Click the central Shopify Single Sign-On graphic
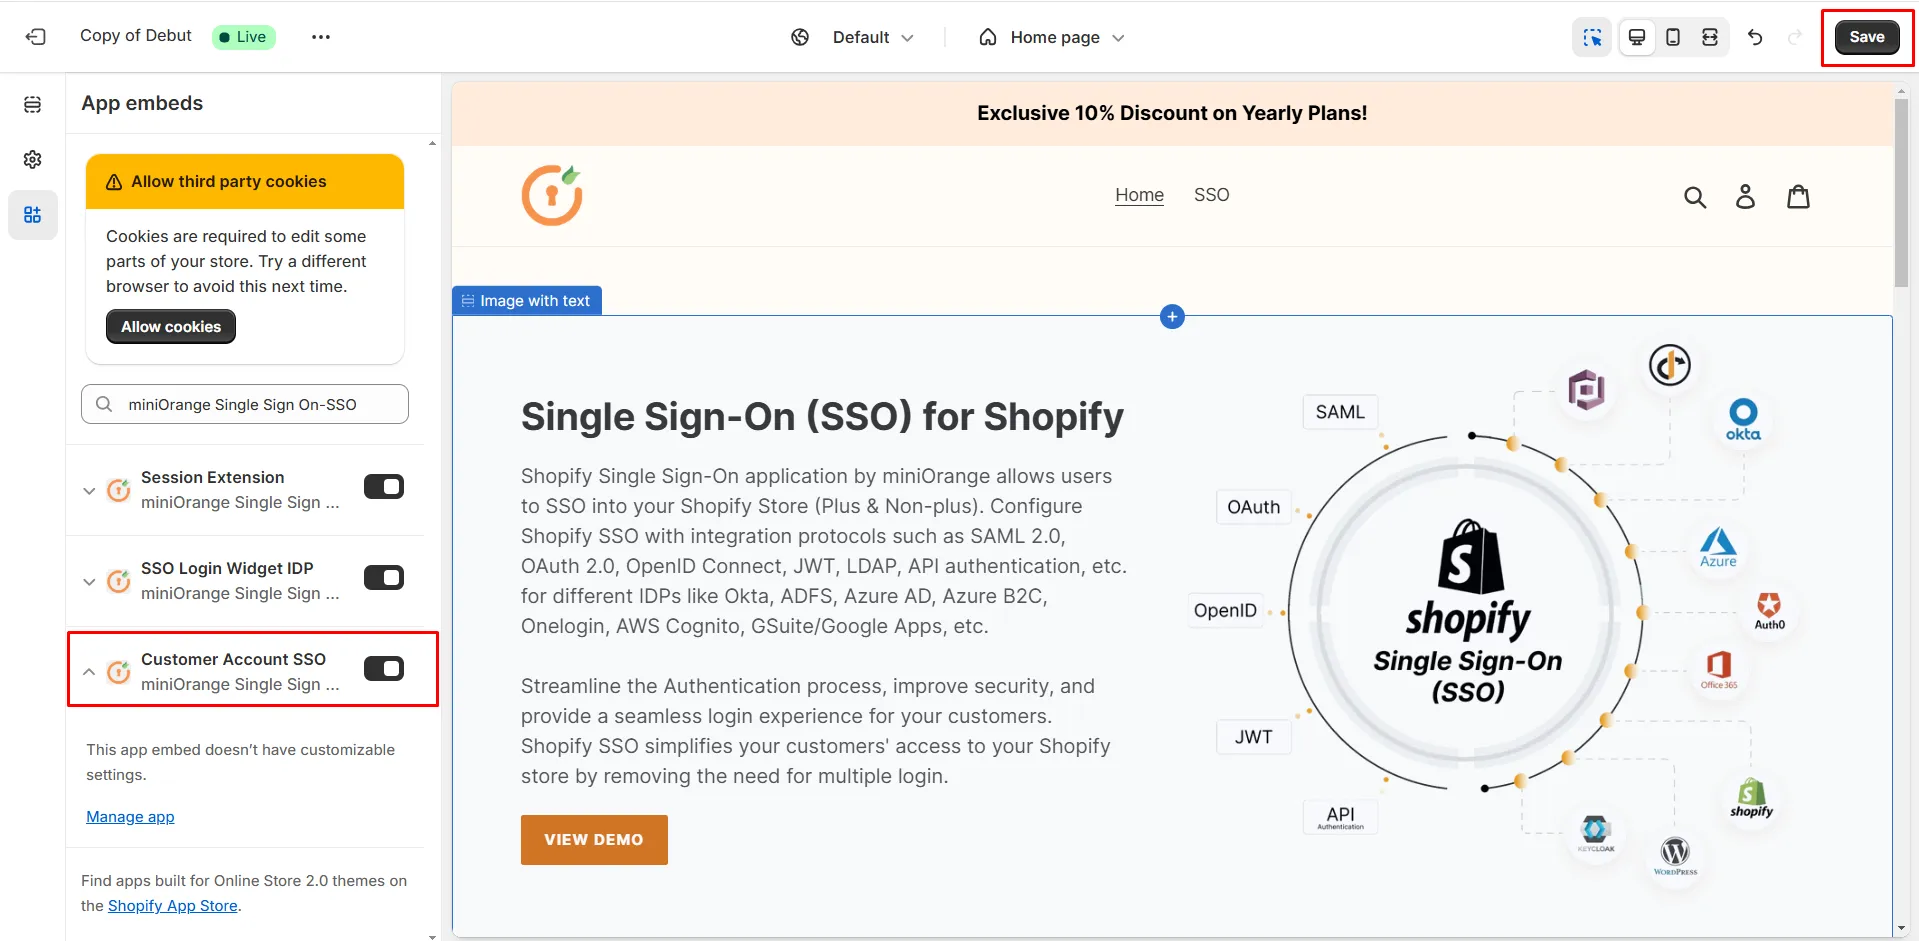Image resolution: width=1919 pixels, height=941 pixels. click(x=1467, y=612)
